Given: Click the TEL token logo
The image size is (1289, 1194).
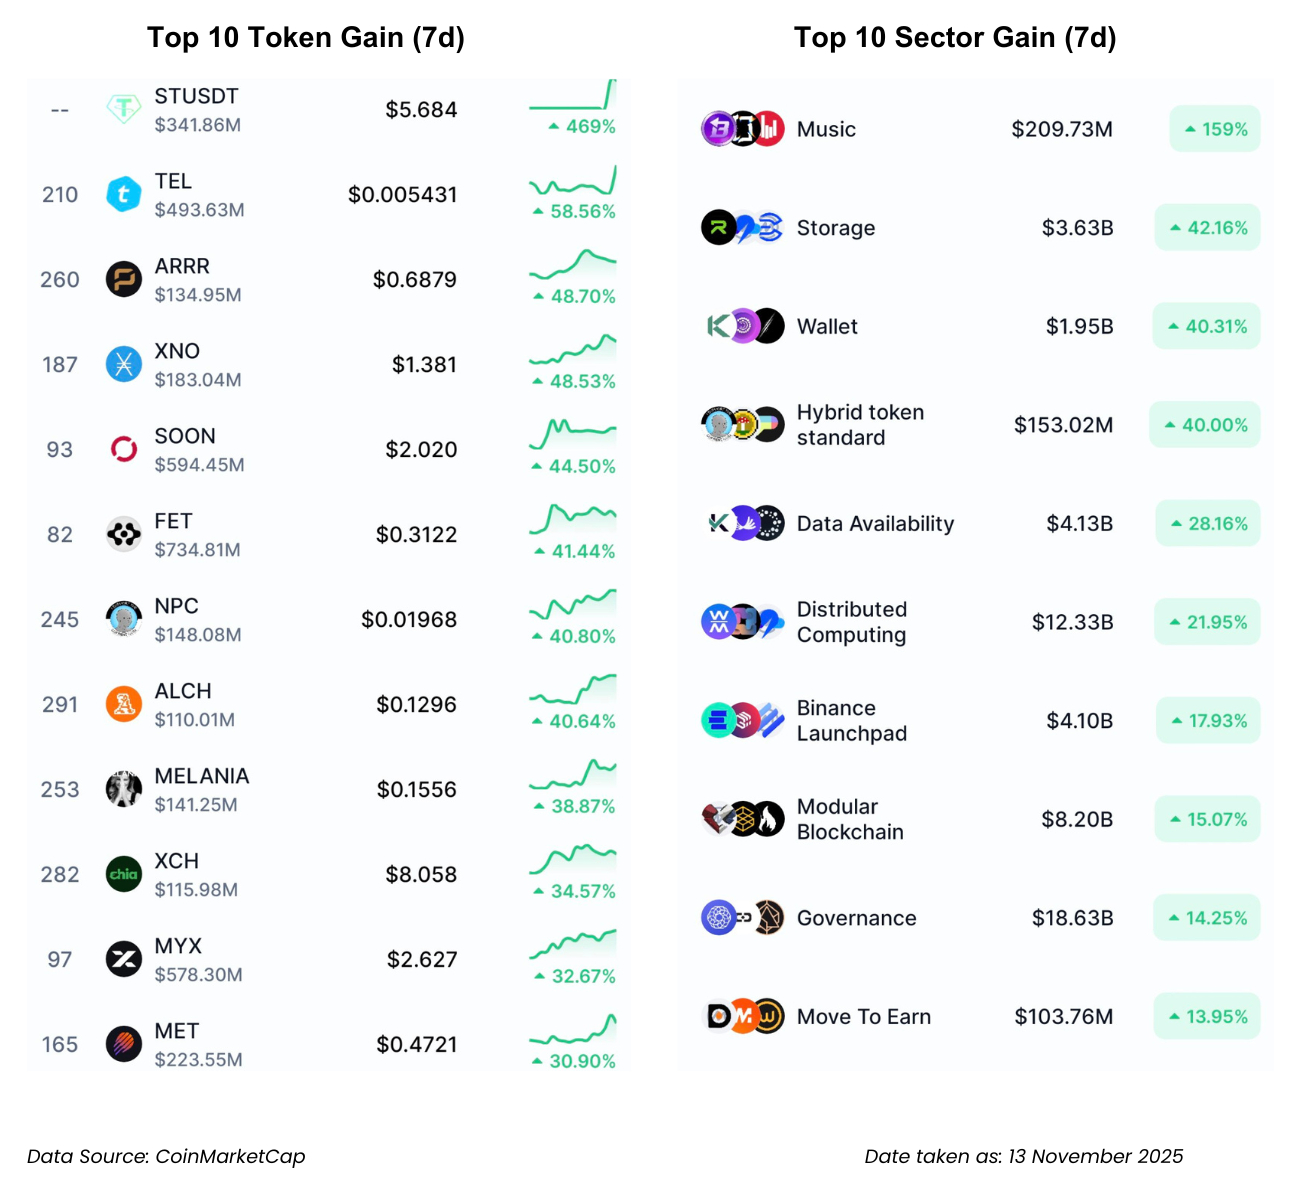Looking at the screenshot, I should (124, 194).
